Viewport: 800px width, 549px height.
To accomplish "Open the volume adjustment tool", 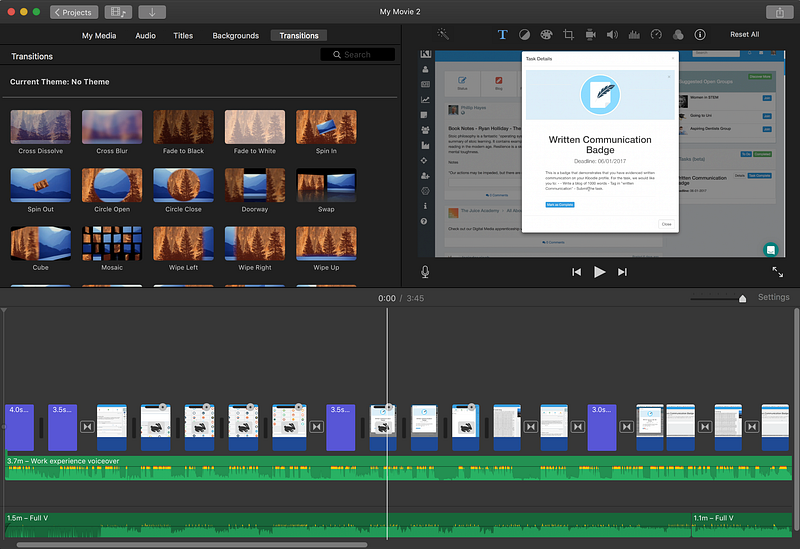I will click(612, 35).
